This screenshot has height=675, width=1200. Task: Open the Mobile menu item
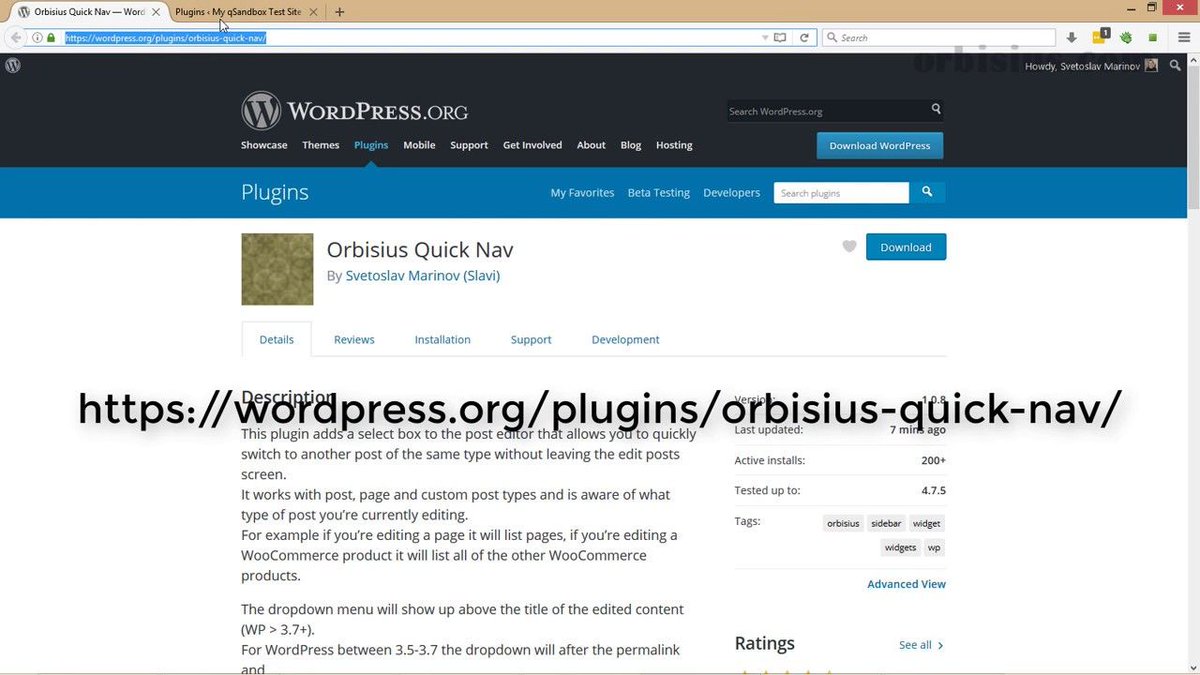pyautogui.click(x=419, y=145)
